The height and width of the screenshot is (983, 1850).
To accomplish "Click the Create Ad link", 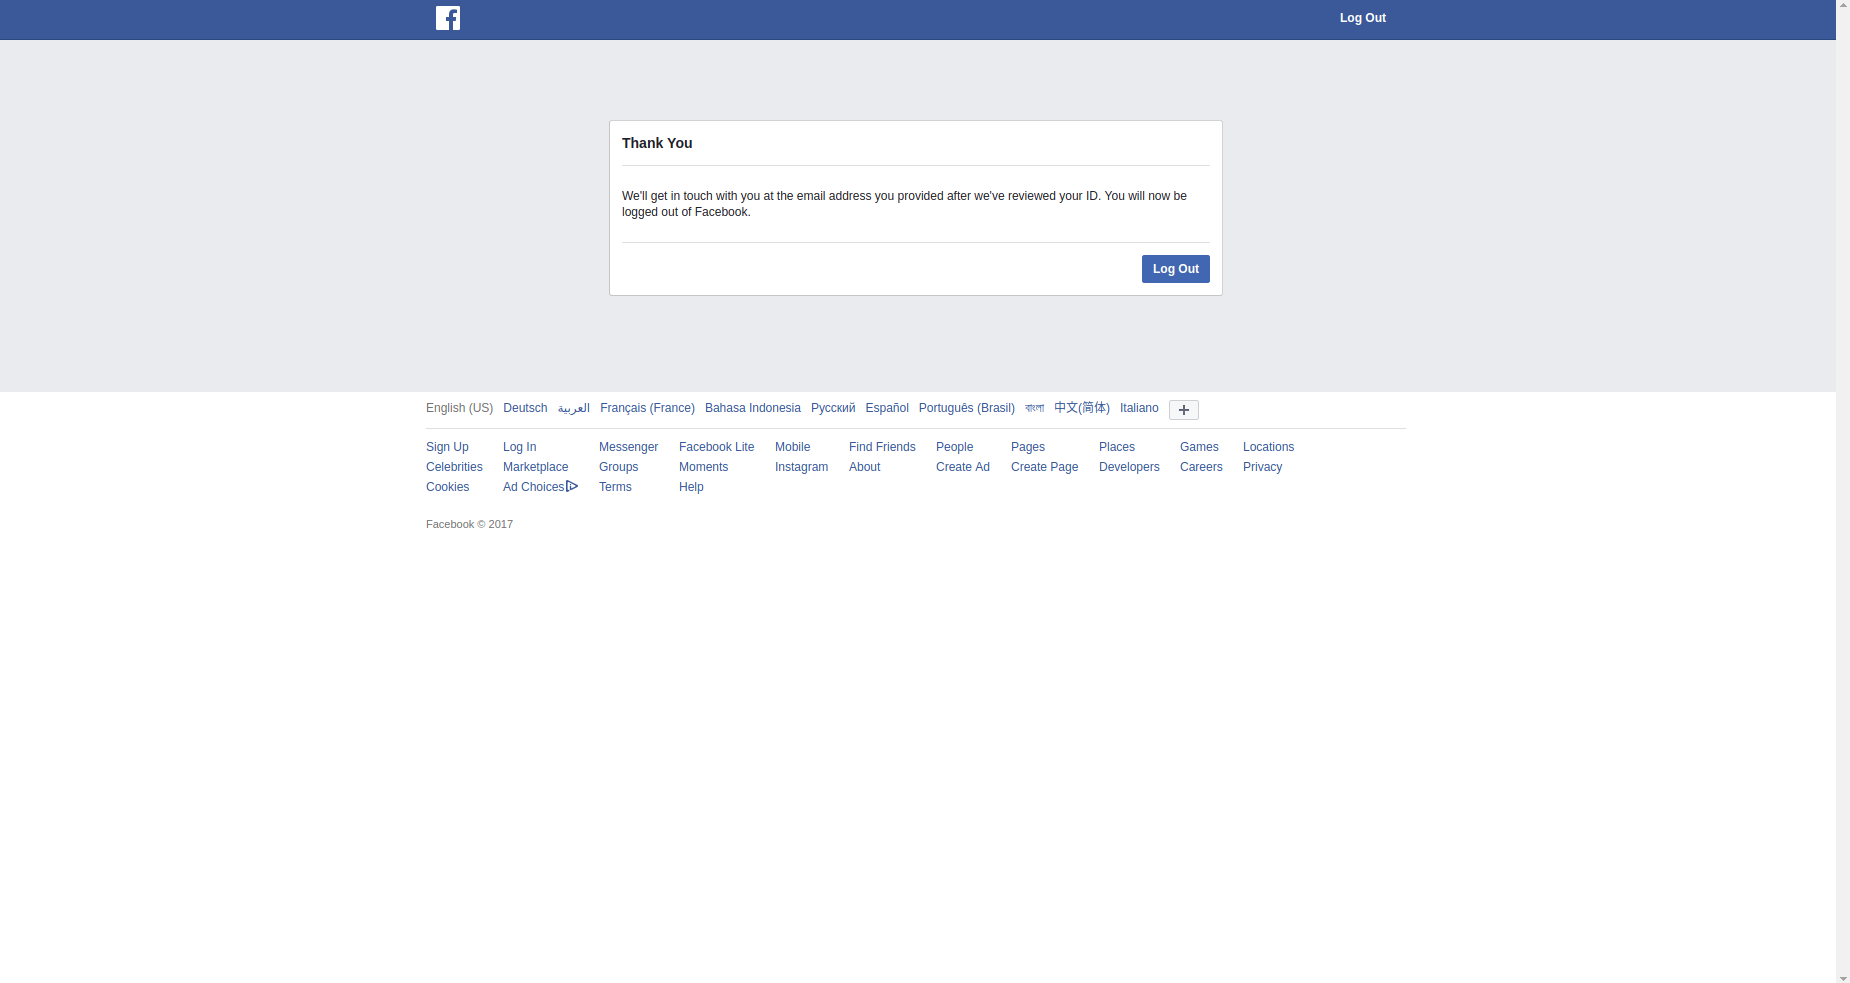I will click(963, 467).
